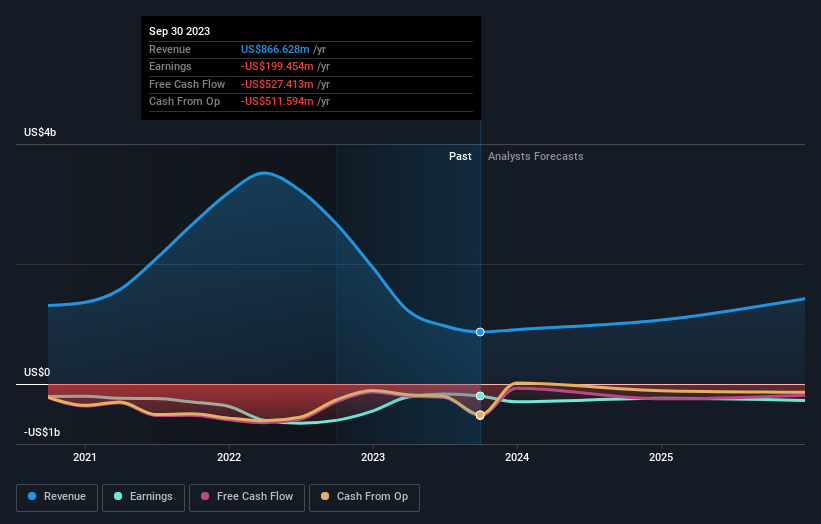The image size is (821, 524).
Task: Click the Free Cash Flow label in tooltip
Action: pyautogui.click(x=187, y=84)
